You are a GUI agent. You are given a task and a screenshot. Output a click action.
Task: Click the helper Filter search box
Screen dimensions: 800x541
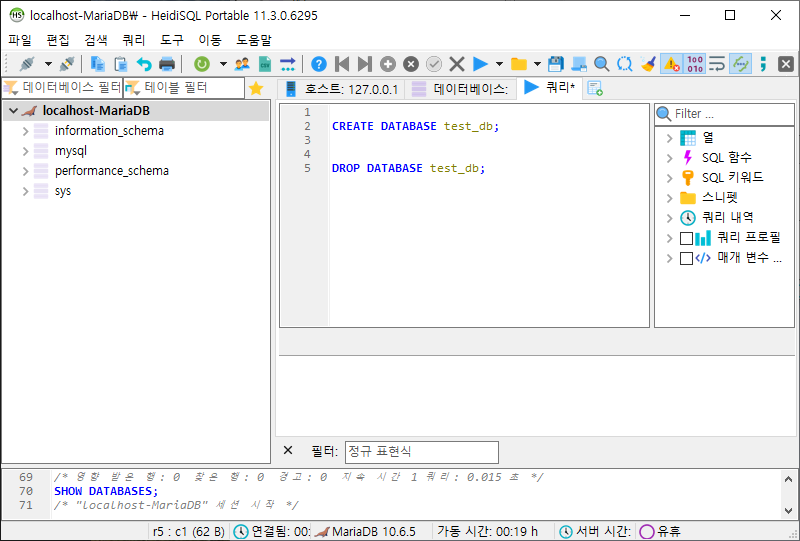[724, 113]
